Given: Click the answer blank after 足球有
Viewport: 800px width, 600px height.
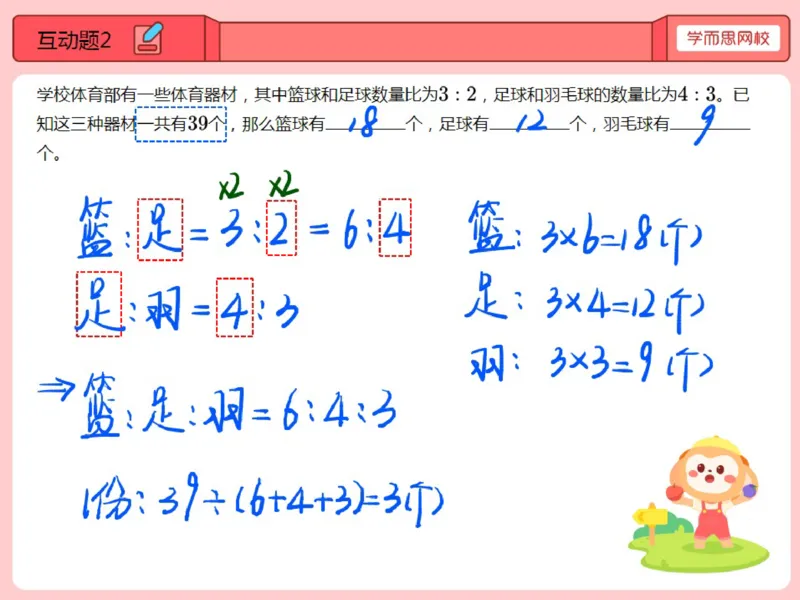Looking at the screenshot, I should tap(529, 124).
